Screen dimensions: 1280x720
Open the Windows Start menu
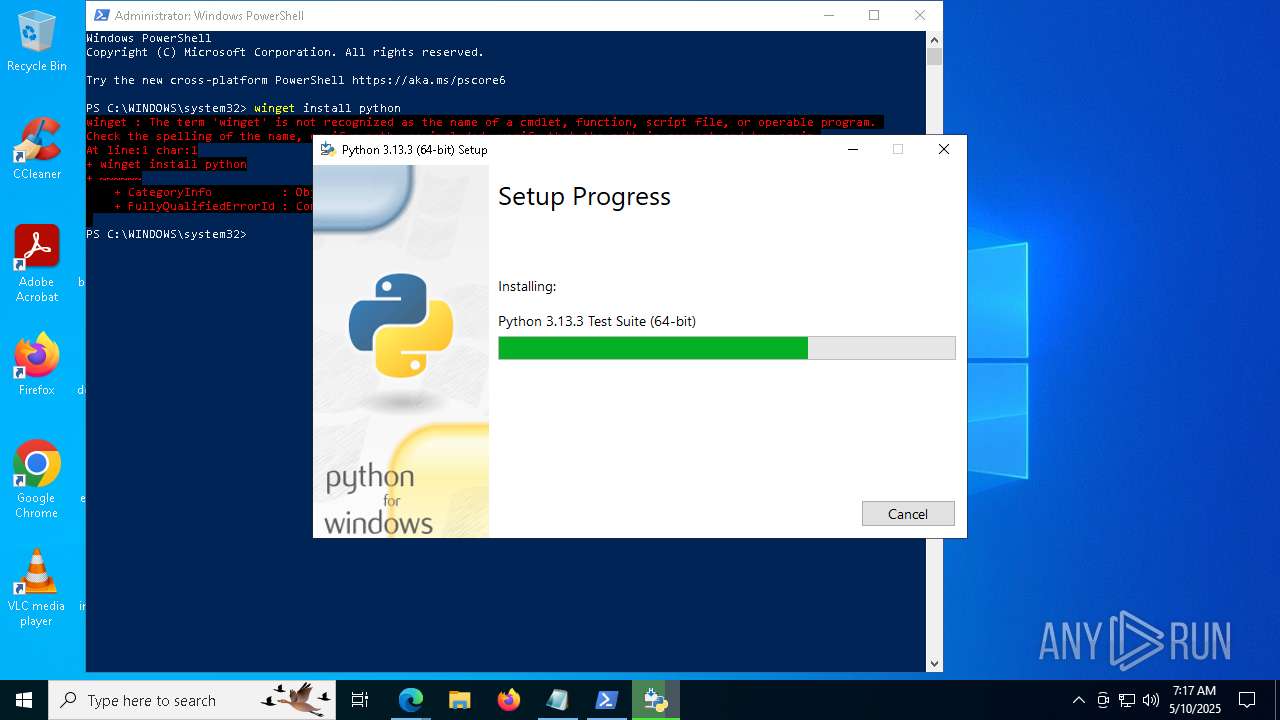click(x=24, y=700)
